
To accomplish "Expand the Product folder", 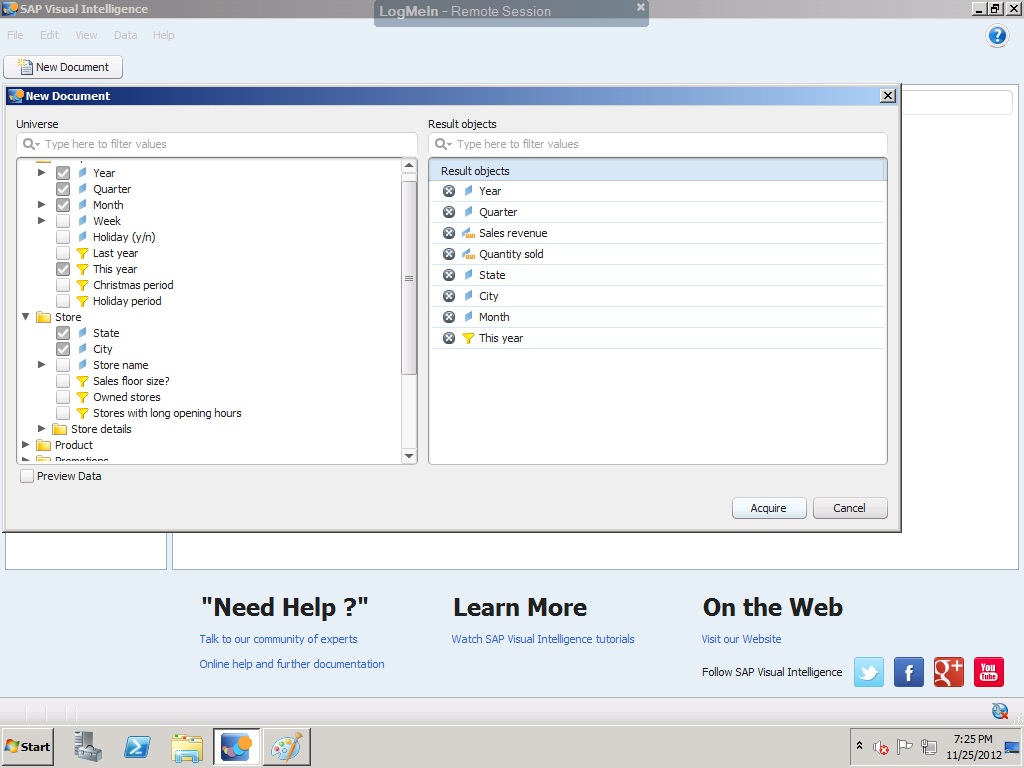I will point(25,445).
